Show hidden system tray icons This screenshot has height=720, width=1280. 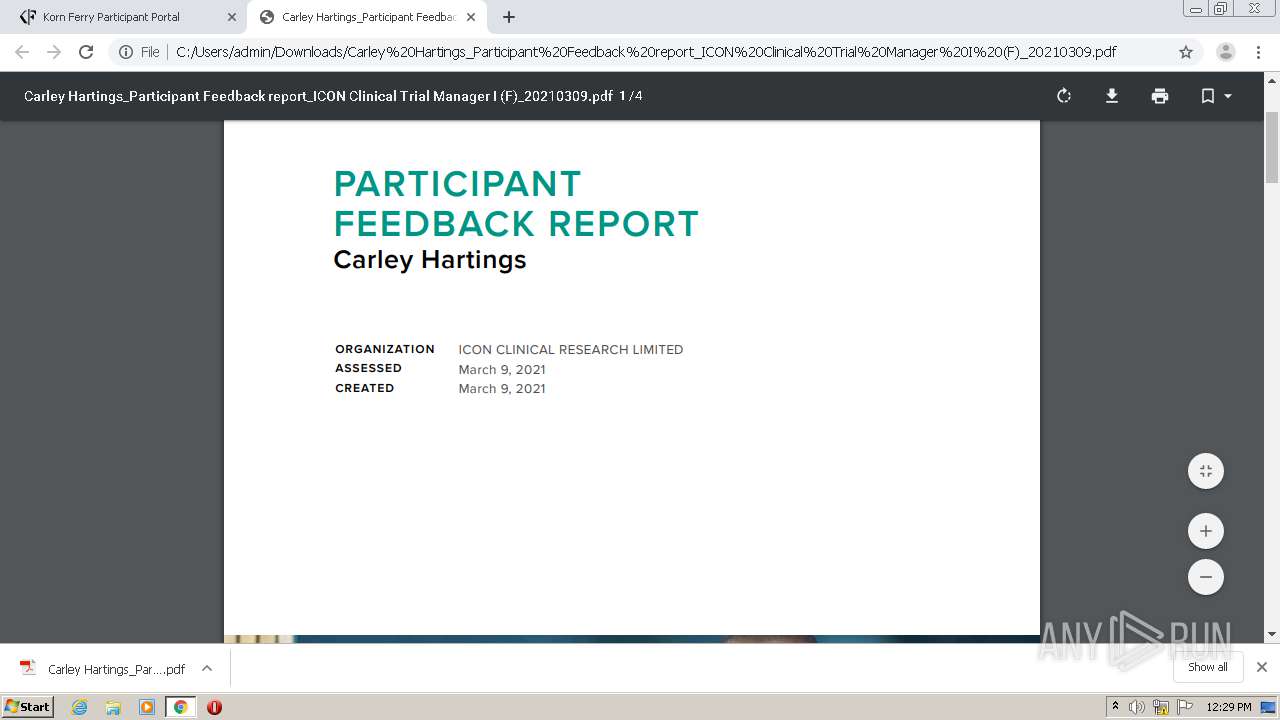[1115, 706]
